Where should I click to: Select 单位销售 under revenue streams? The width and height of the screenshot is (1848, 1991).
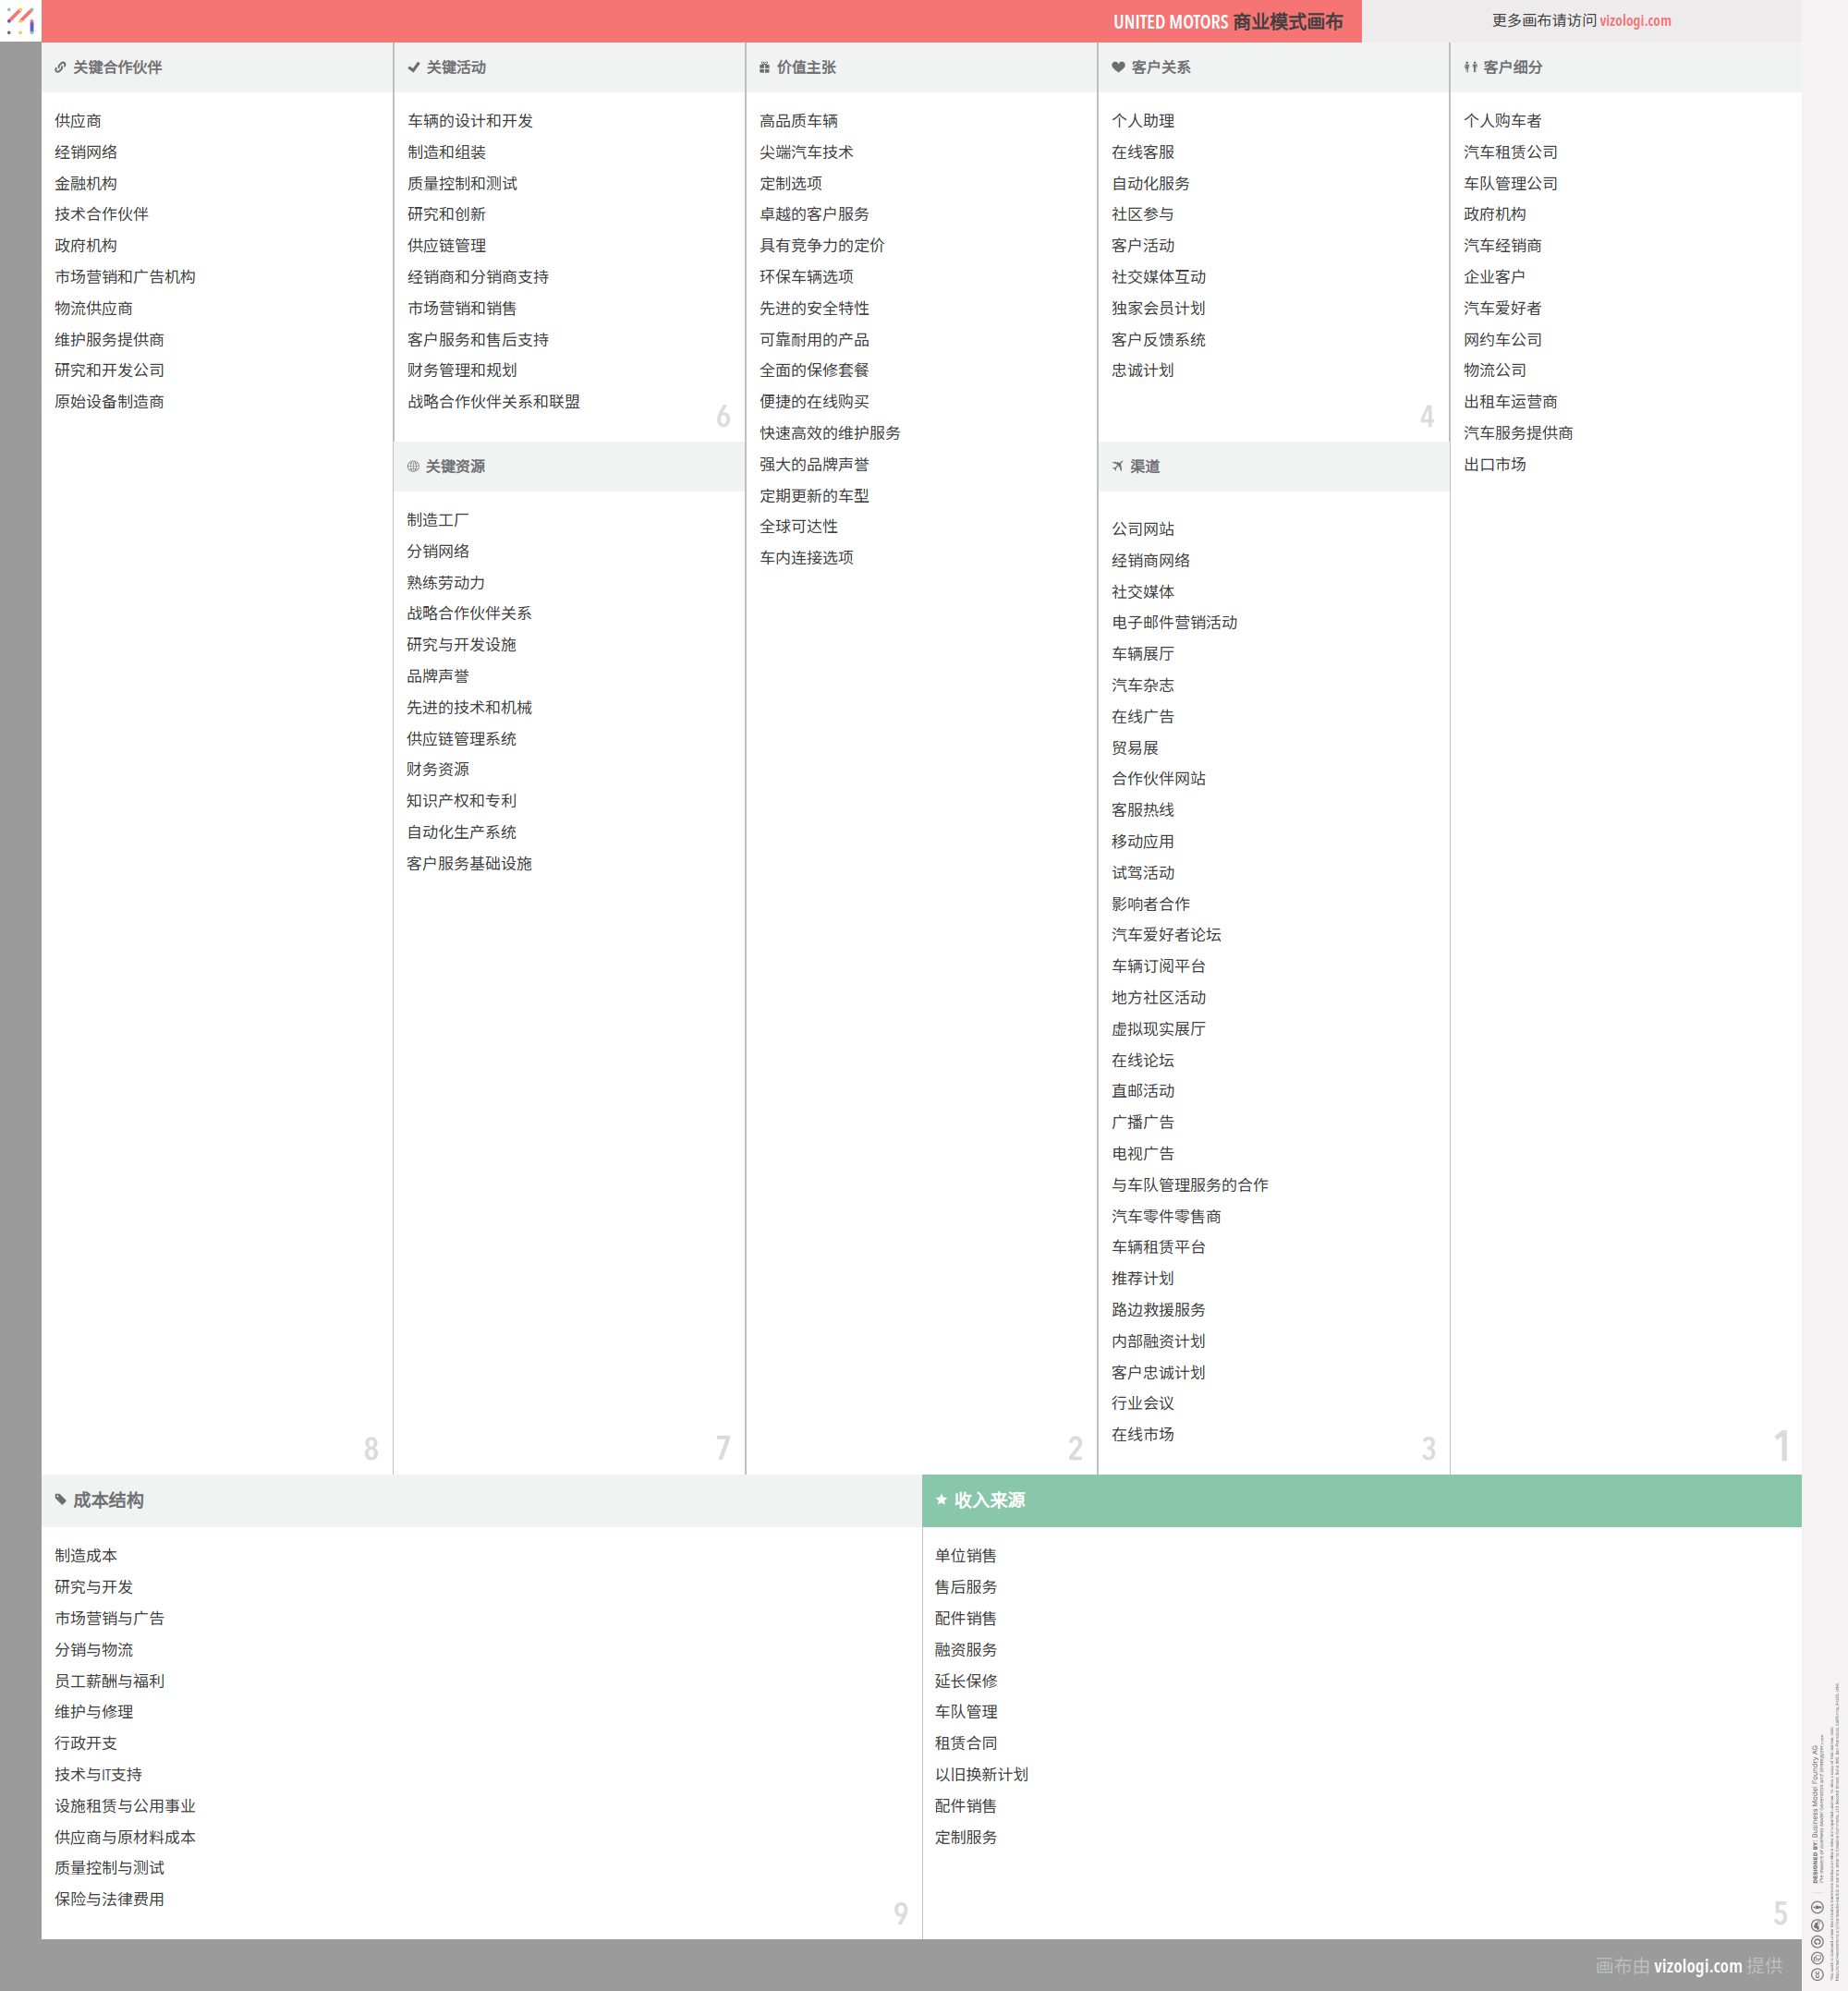(x=965, y=1555)
